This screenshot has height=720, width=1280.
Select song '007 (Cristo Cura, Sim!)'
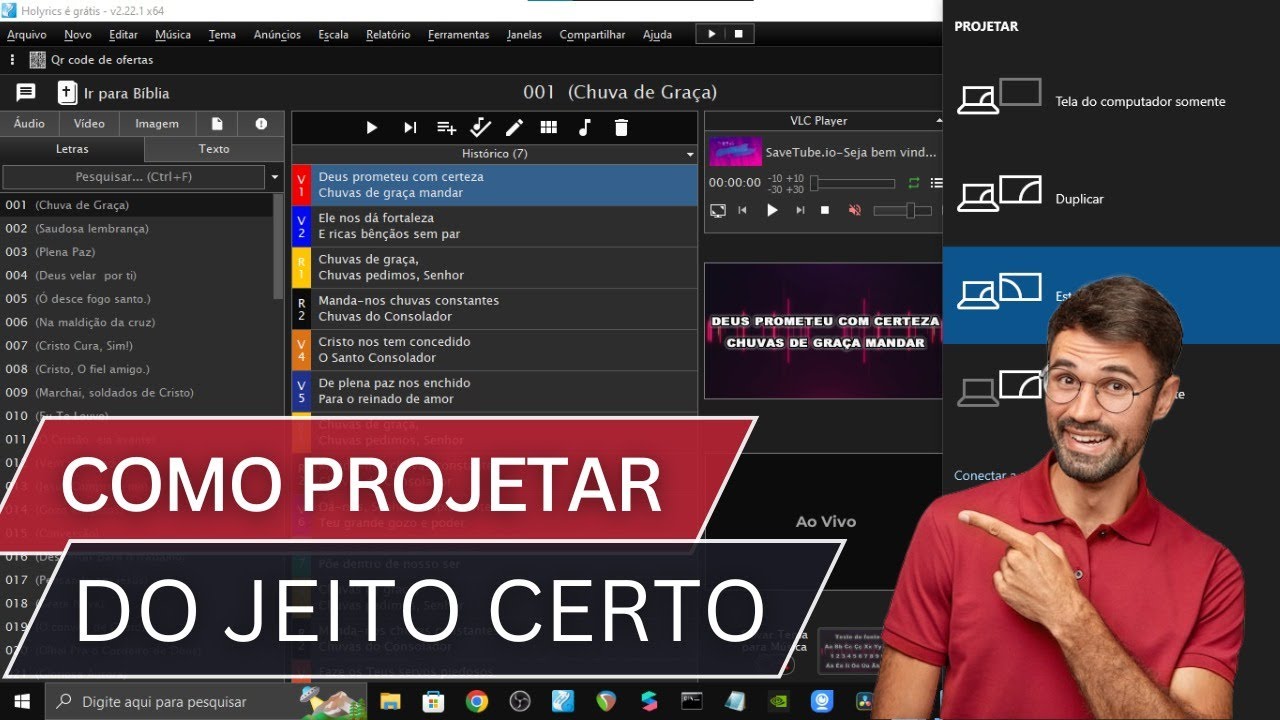pos(136,345)
